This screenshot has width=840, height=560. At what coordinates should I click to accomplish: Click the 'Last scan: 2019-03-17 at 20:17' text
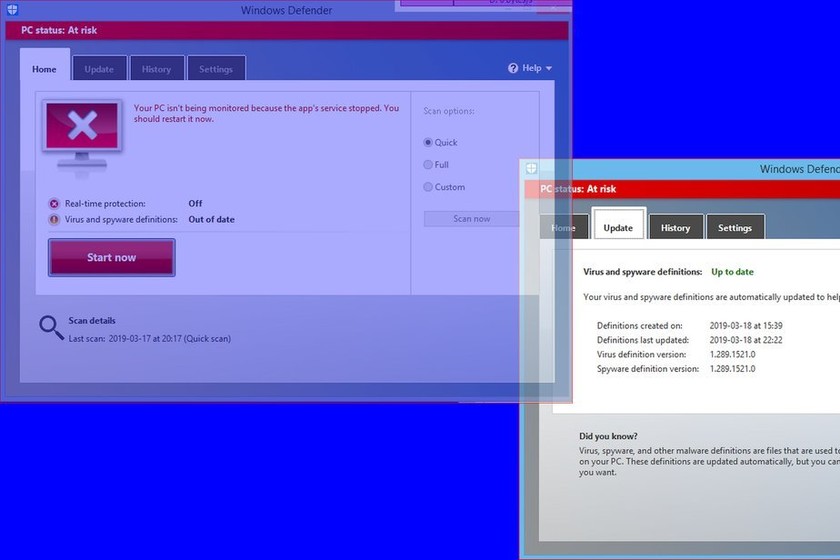[x=149, y=339]
